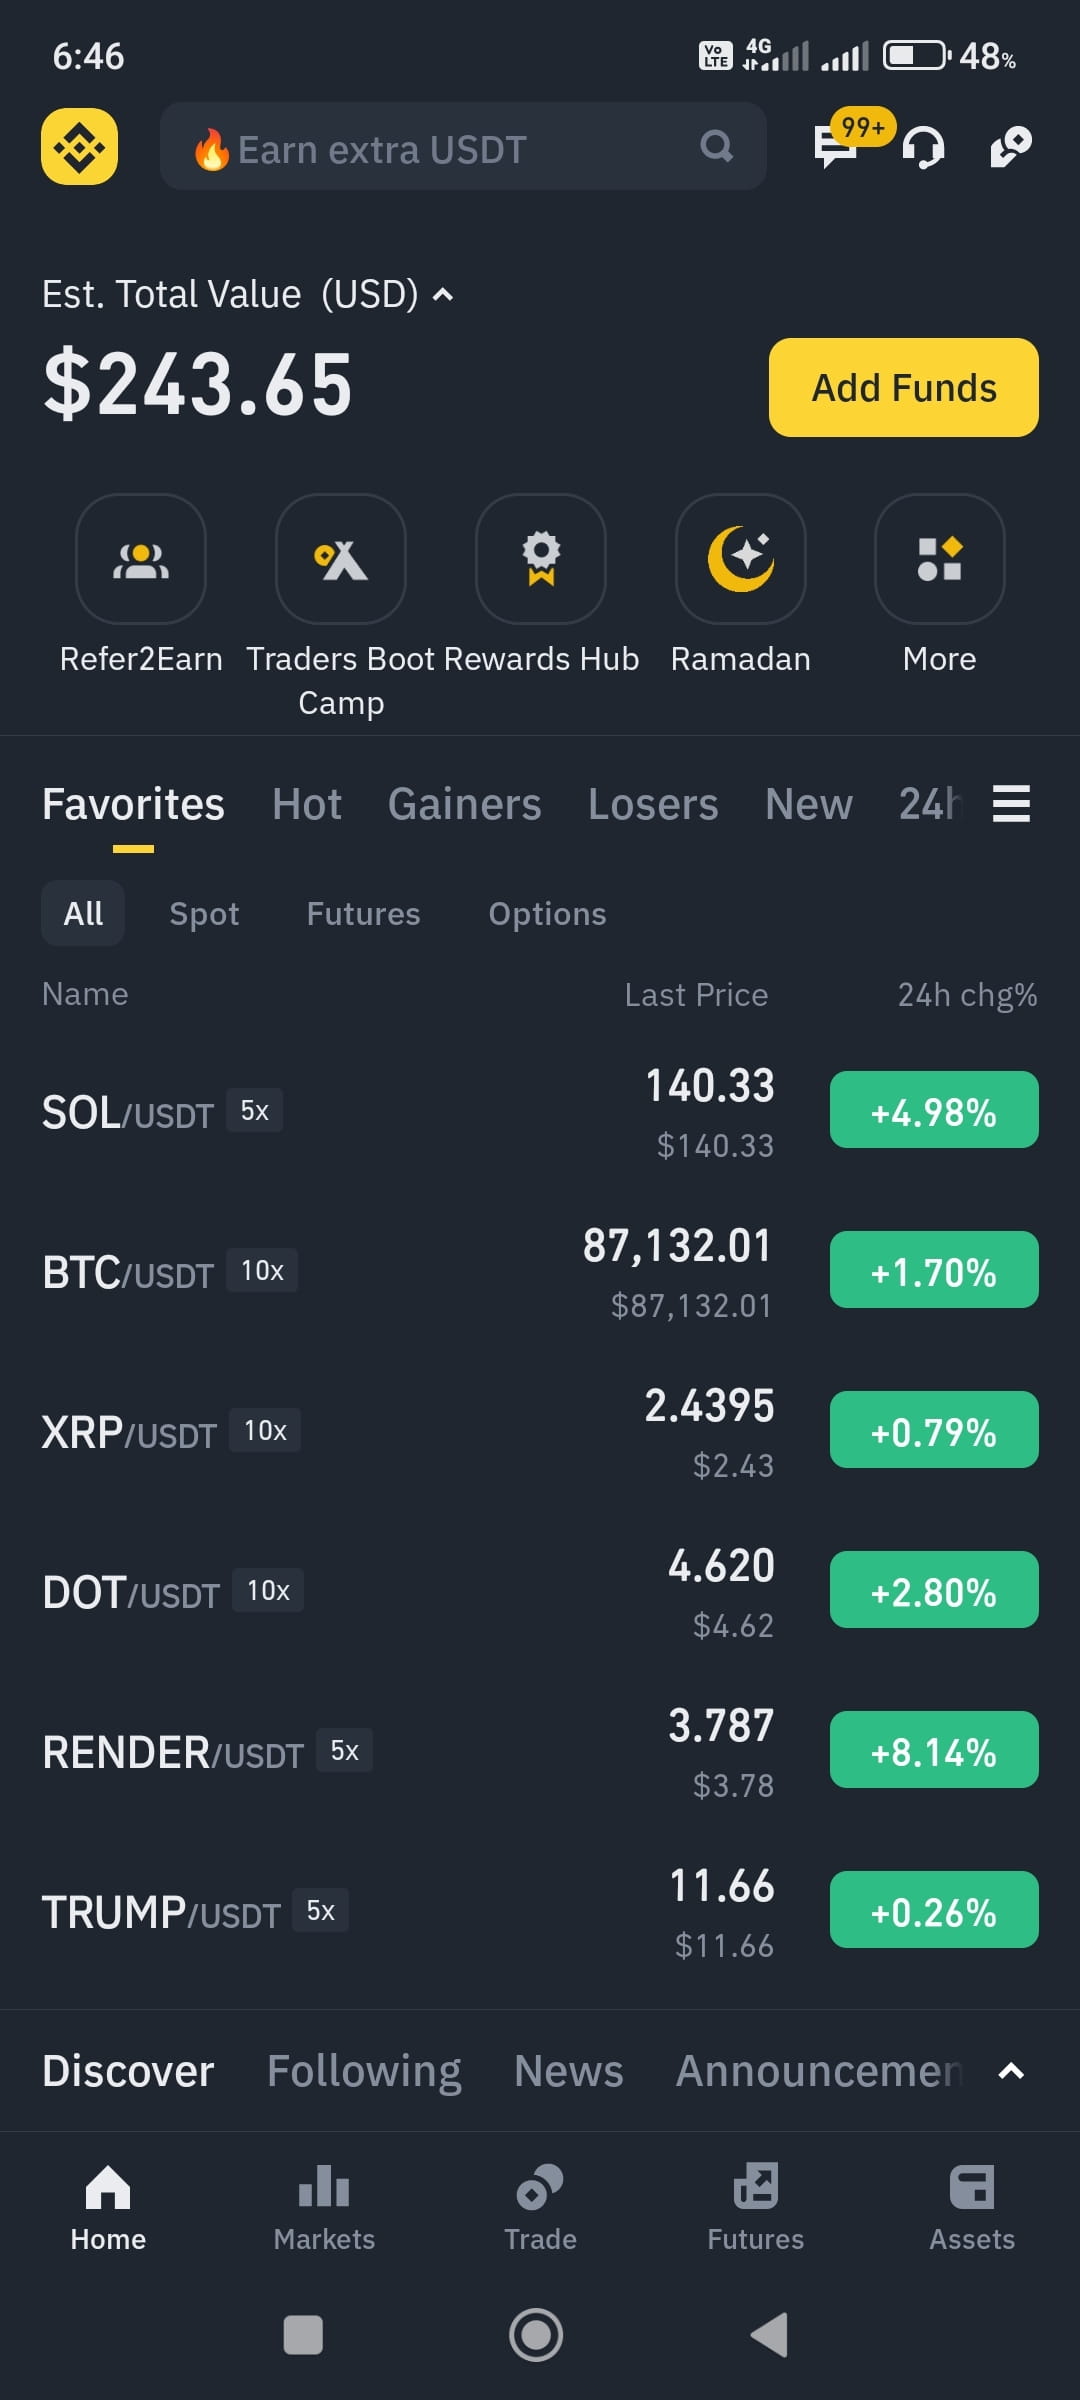Screen dimensions: 1080x2400
Task: Open the More shortcuts icon
Action: [940, 559]
